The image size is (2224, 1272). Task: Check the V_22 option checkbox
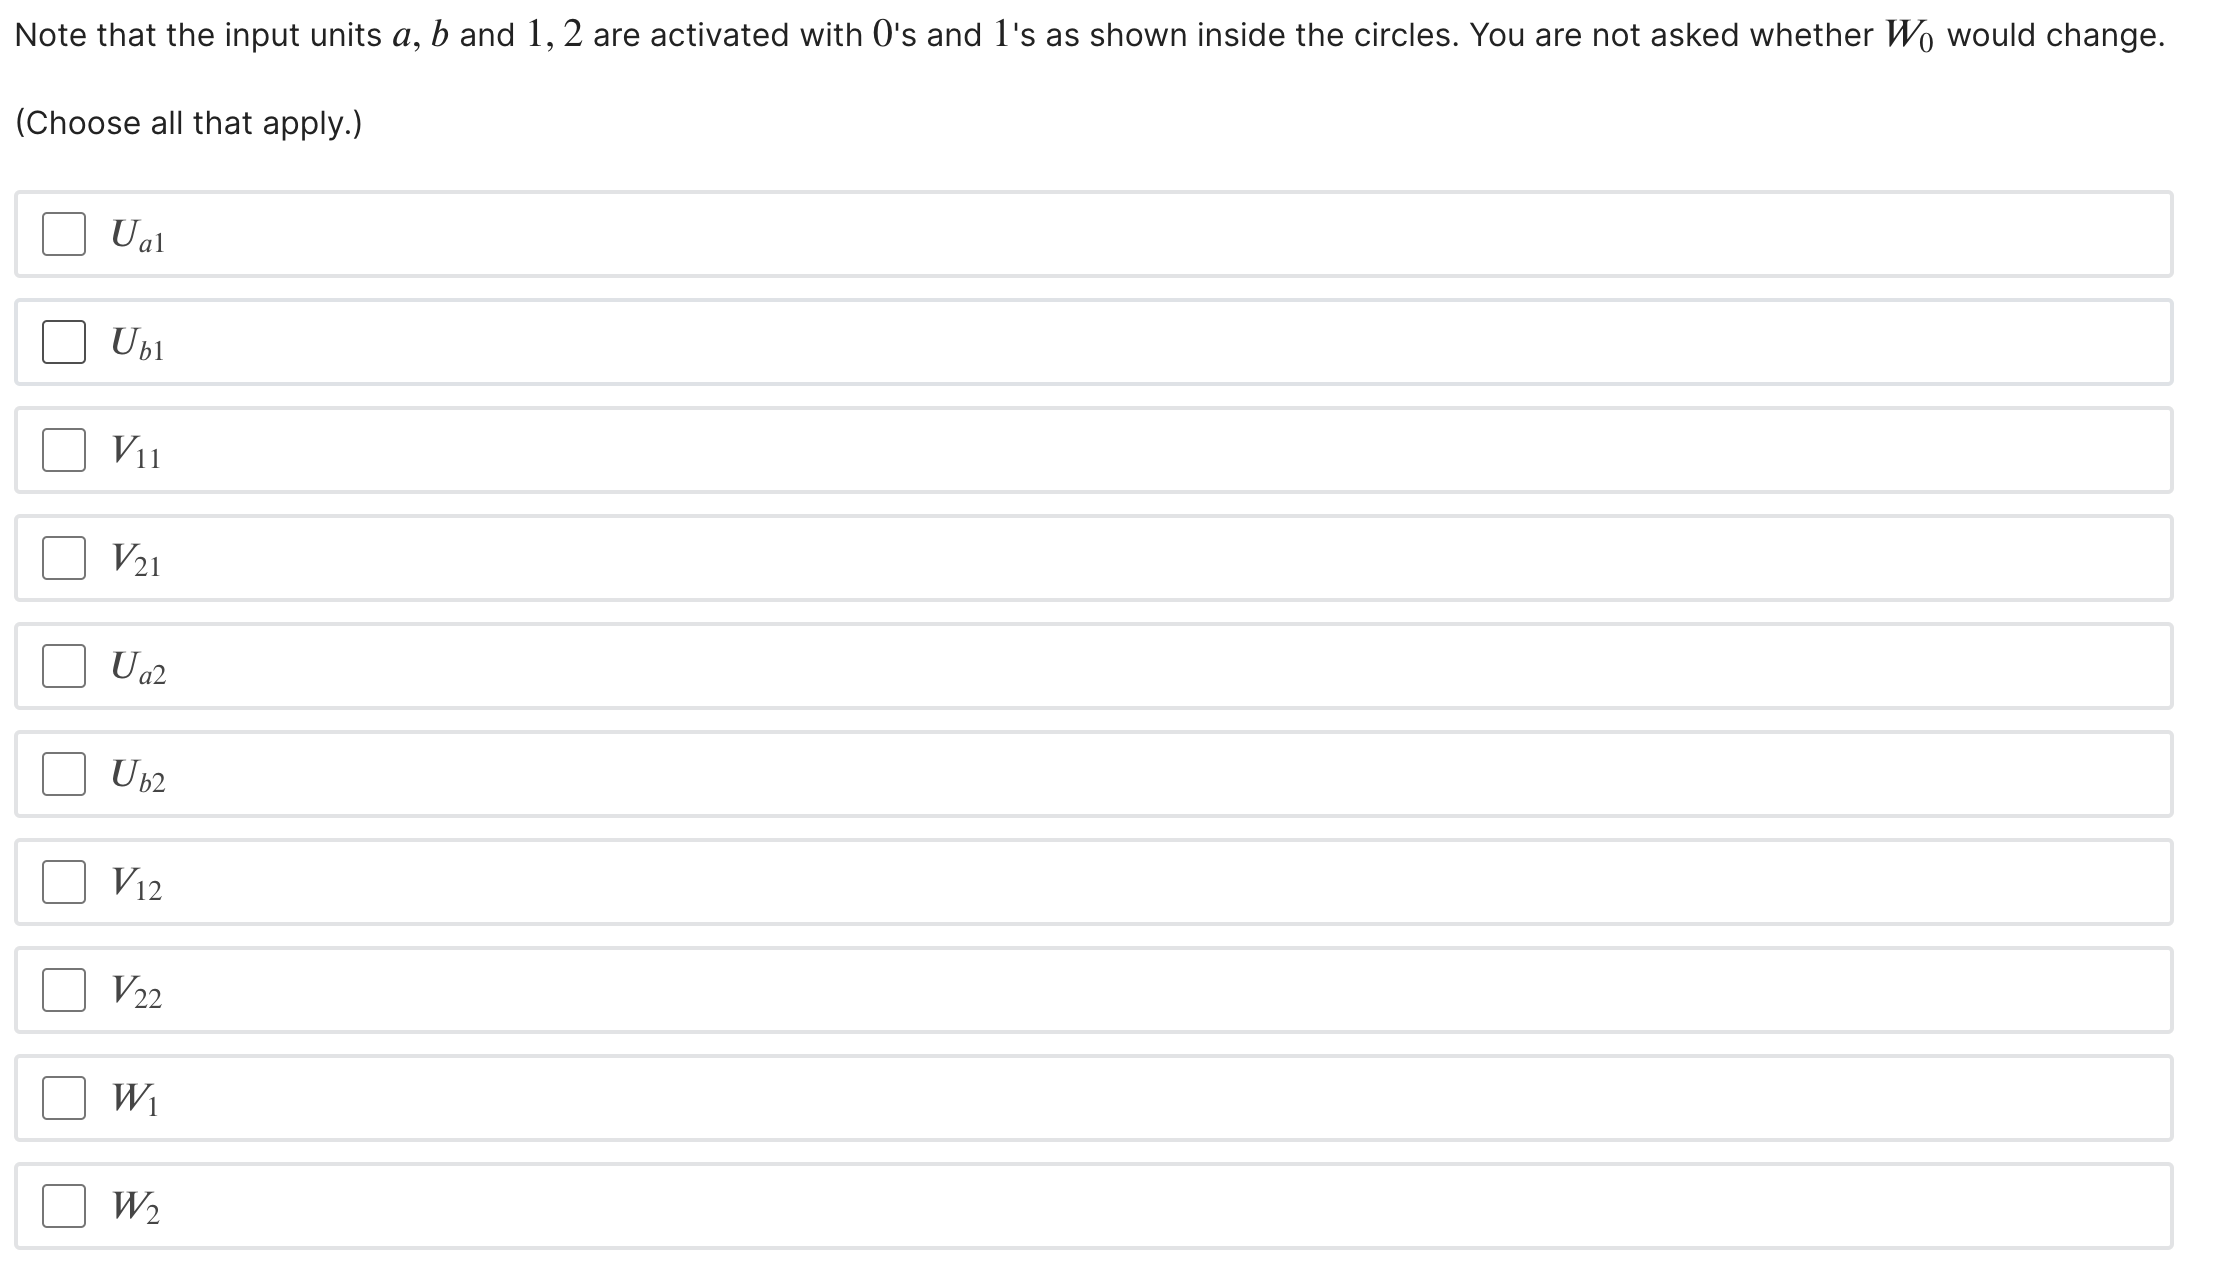[x=63, y=991]
